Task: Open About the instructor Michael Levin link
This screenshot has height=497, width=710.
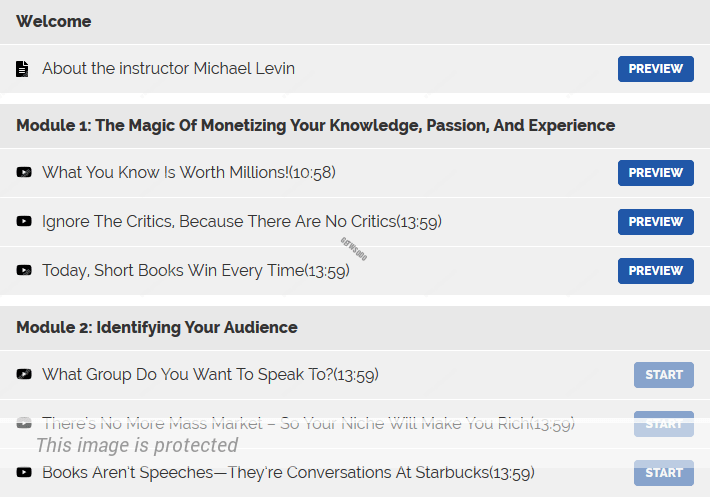Action: (x=168, y=69)
